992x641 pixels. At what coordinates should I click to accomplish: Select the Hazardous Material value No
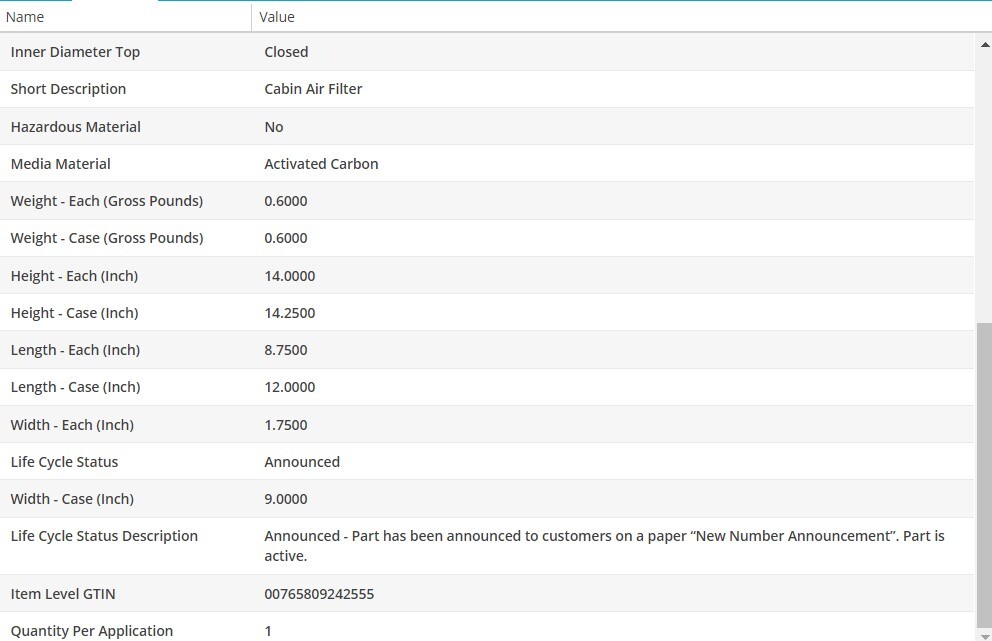pos(274,127)
